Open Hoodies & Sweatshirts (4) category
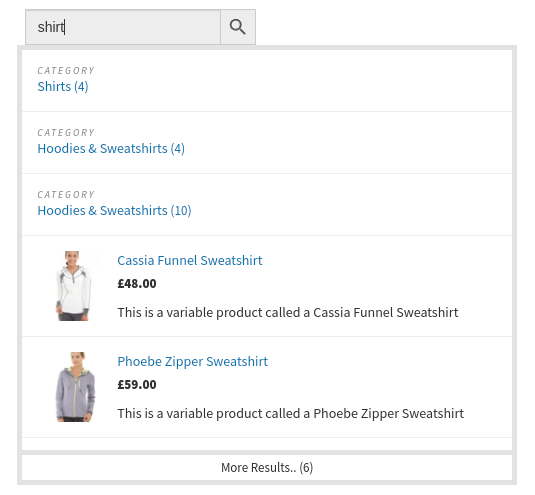The width and height of the screenshot is (535, 495). (111, 149)
